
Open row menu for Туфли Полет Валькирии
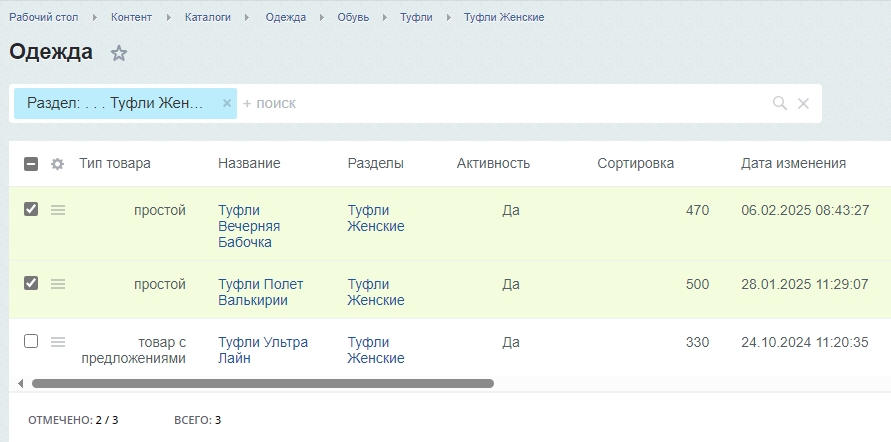(58, 284)
